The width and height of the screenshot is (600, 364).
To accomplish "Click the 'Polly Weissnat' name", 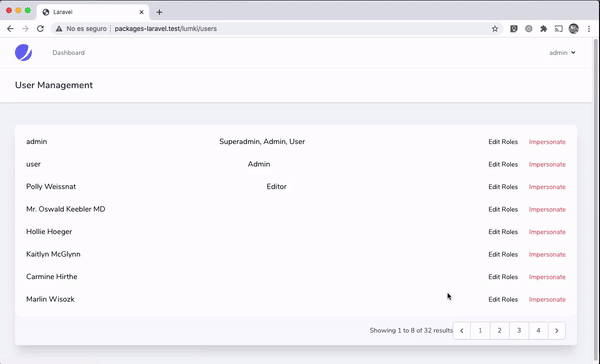I will tap(51, 187).
